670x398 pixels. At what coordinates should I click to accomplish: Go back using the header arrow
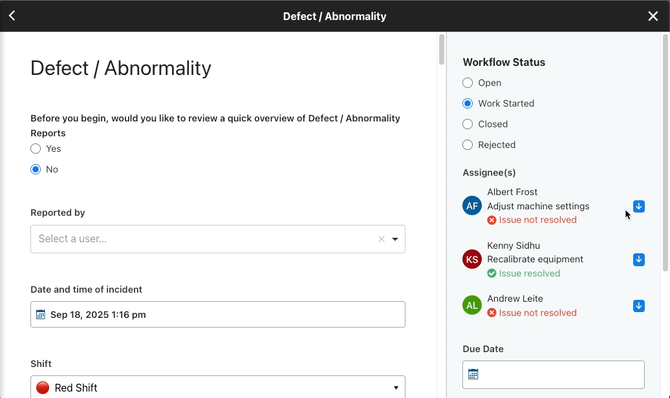pyautogui.click(x=12, y=16)
